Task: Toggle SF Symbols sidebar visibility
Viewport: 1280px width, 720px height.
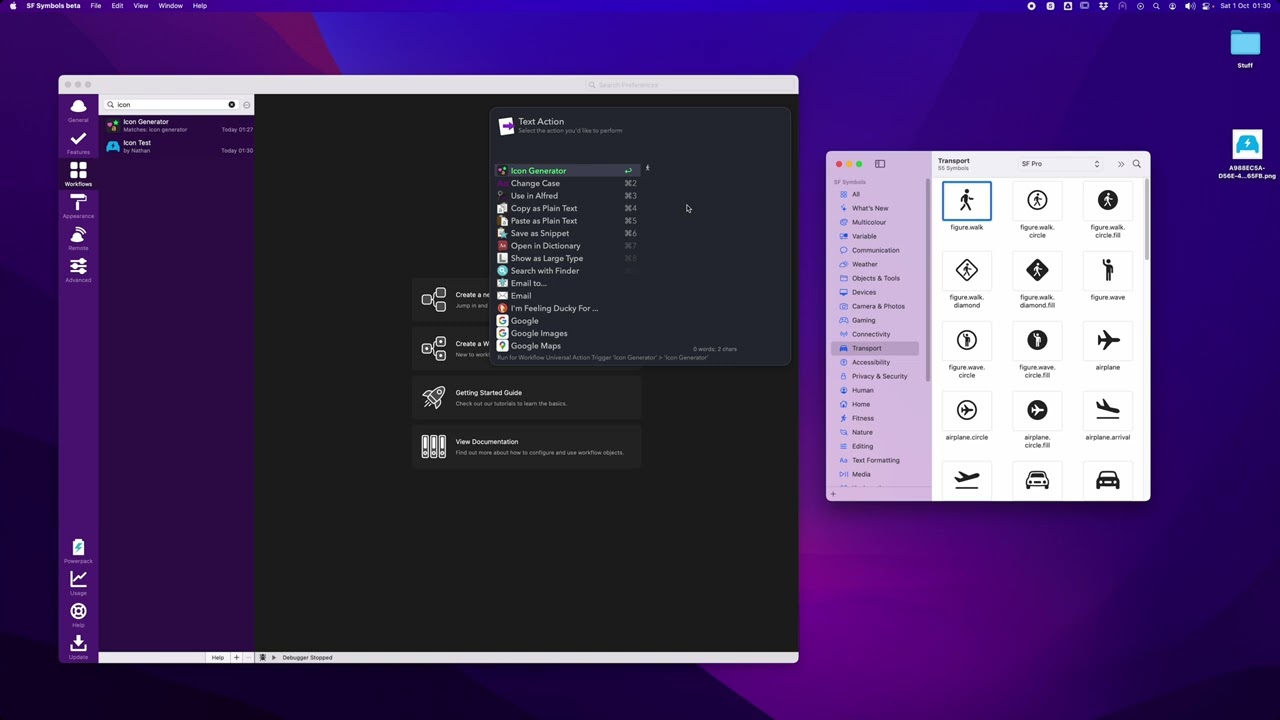Action: (x=880, y=164)
